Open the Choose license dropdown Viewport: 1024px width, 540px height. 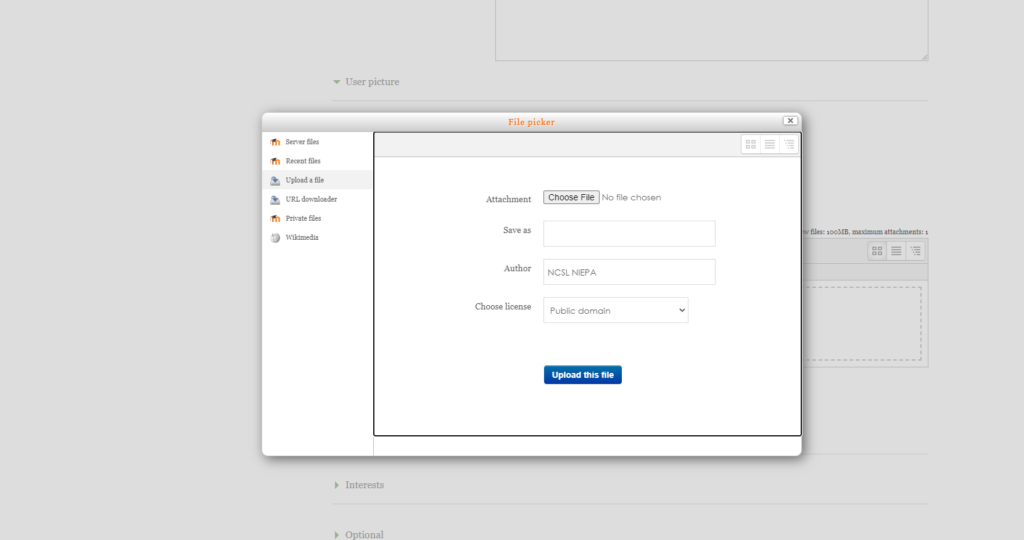[616, 310]
